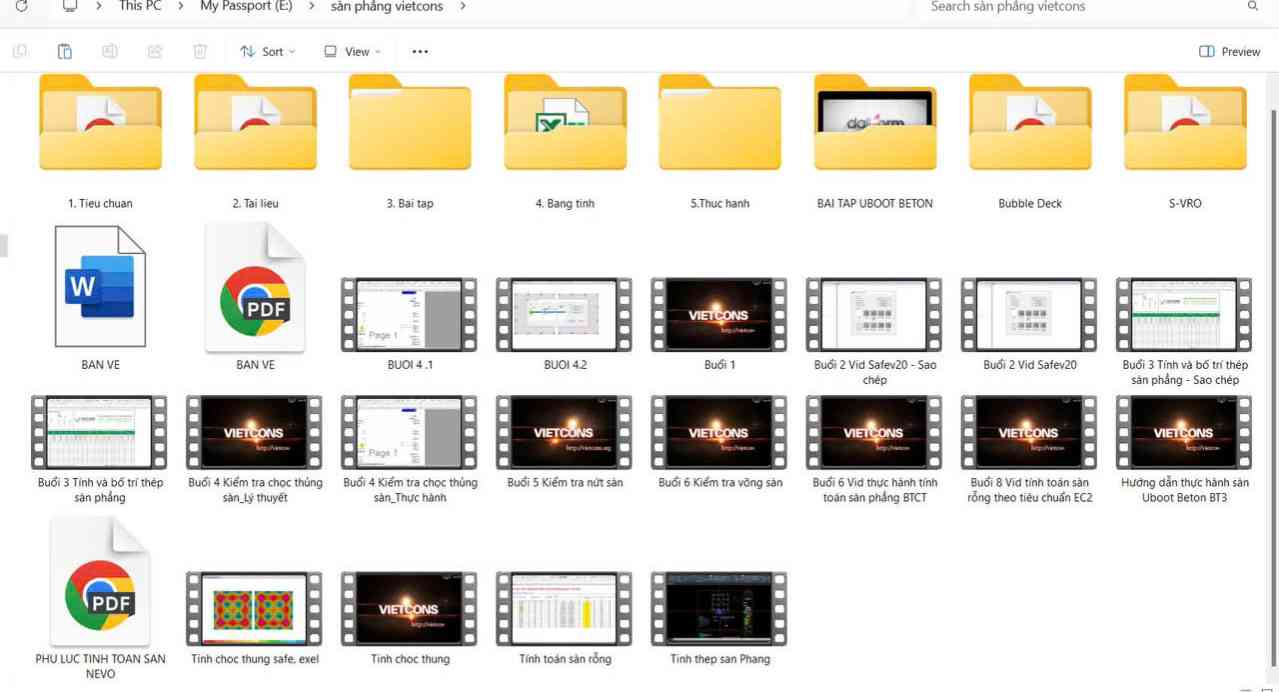Go to This PC in address bar
The height and width of the screenshot is (692, 1279).
coord(140,7)
